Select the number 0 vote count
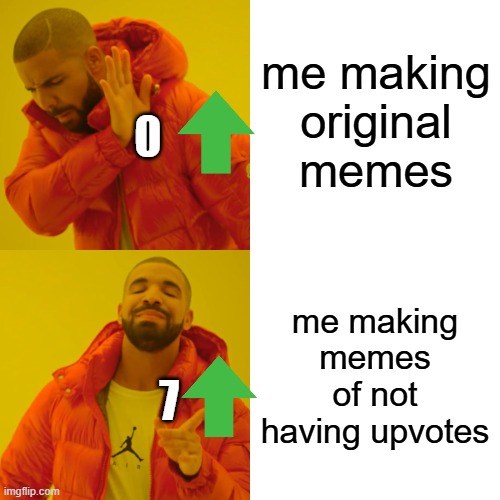500x500 pixels. (147, 137)
